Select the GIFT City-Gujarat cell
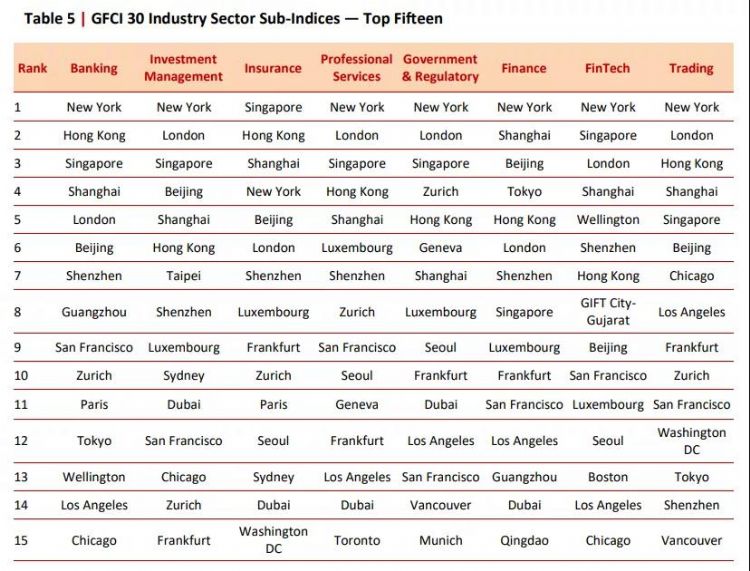The height and width of the screenshot is (571, 750). pos(608,311)
